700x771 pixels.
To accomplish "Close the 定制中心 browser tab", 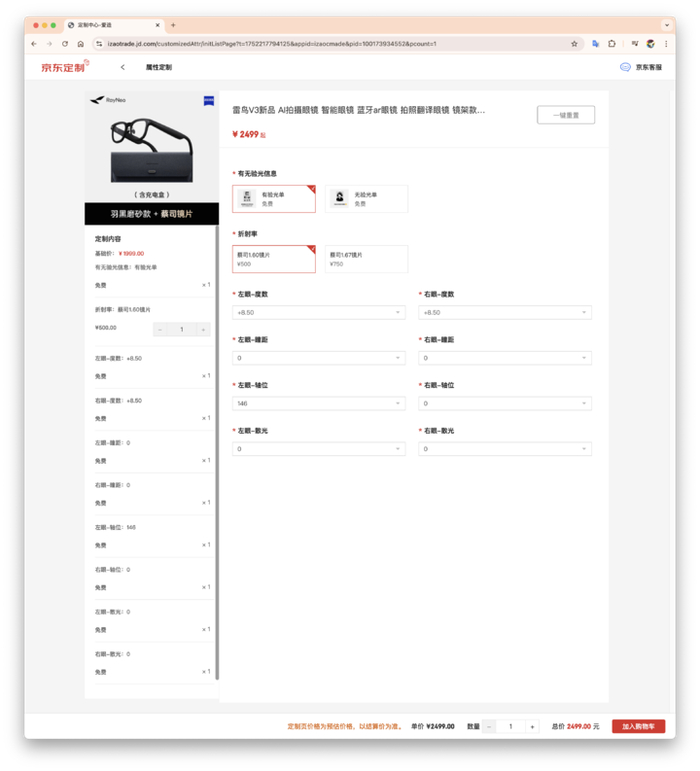I will tap(158, 25).
